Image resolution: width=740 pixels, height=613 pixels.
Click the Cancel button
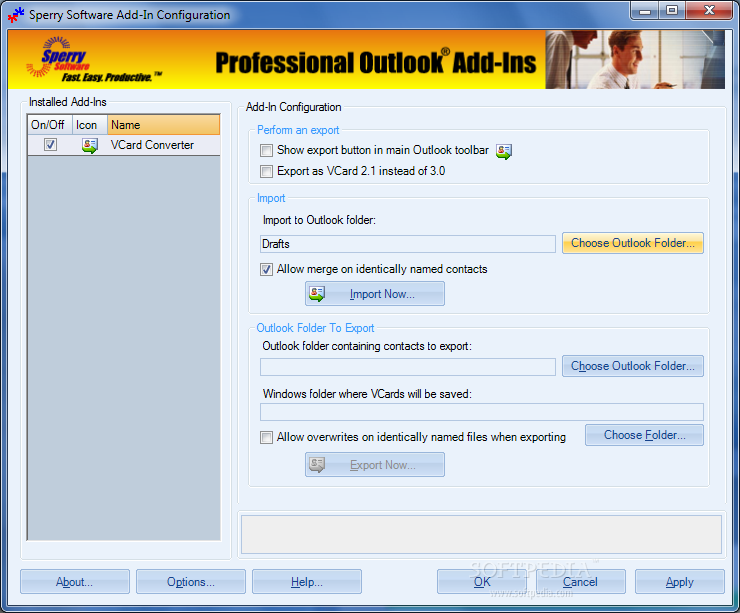coord(580,581)
